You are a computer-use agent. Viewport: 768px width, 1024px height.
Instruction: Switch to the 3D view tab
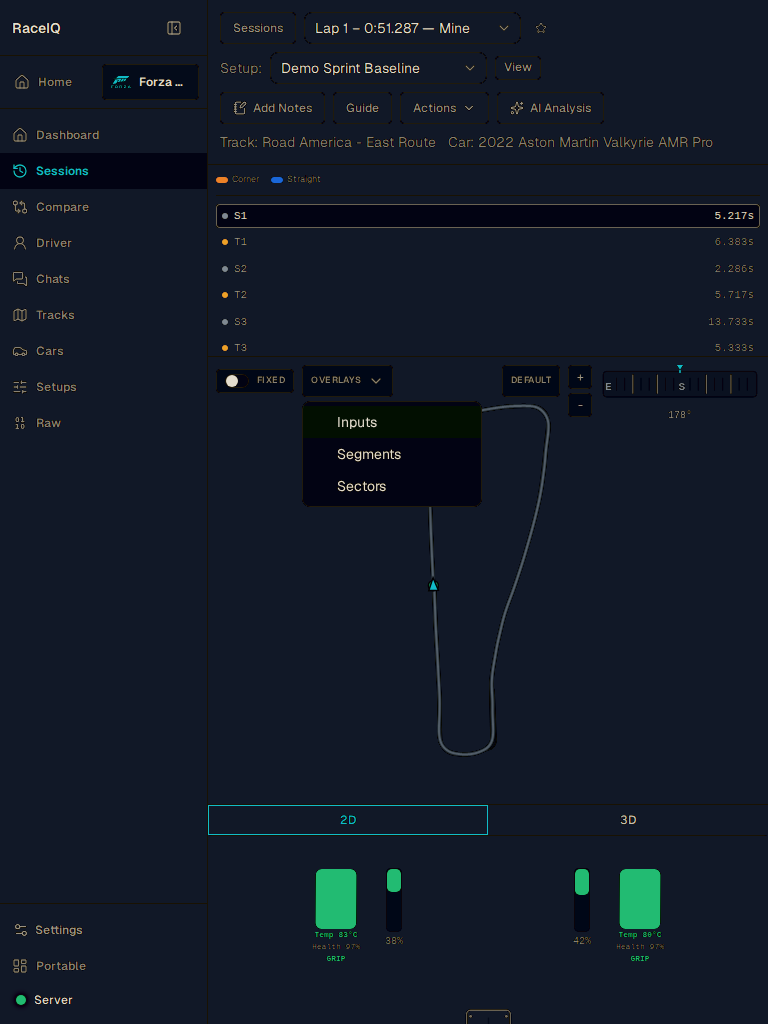(628, 820)
